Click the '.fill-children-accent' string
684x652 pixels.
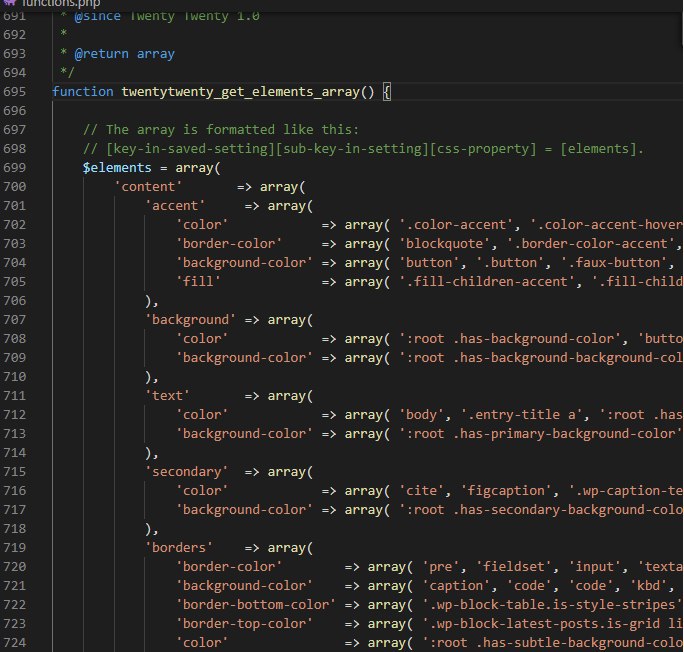pos(487,282)
